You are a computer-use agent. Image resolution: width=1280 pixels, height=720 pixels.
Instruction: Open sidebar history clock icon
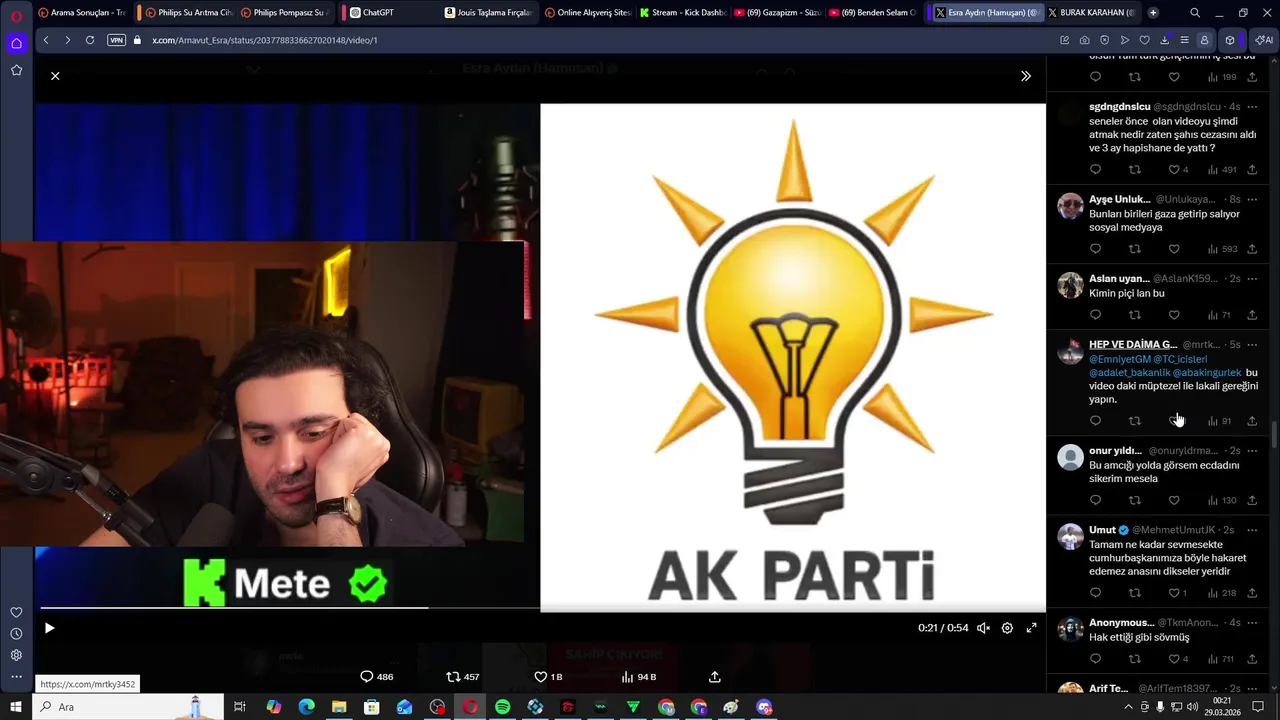click(16, 634)
